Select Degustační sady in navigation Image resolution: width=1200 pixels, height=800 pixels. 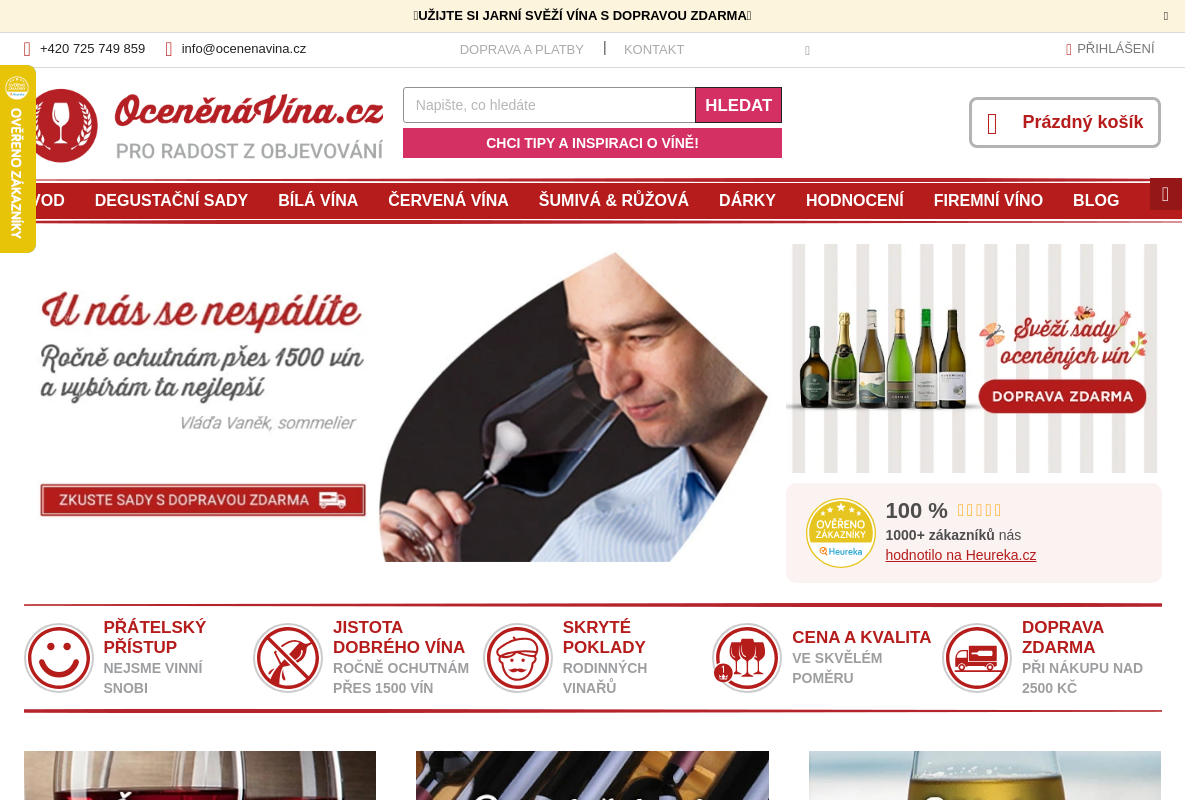tap(171, 200)
